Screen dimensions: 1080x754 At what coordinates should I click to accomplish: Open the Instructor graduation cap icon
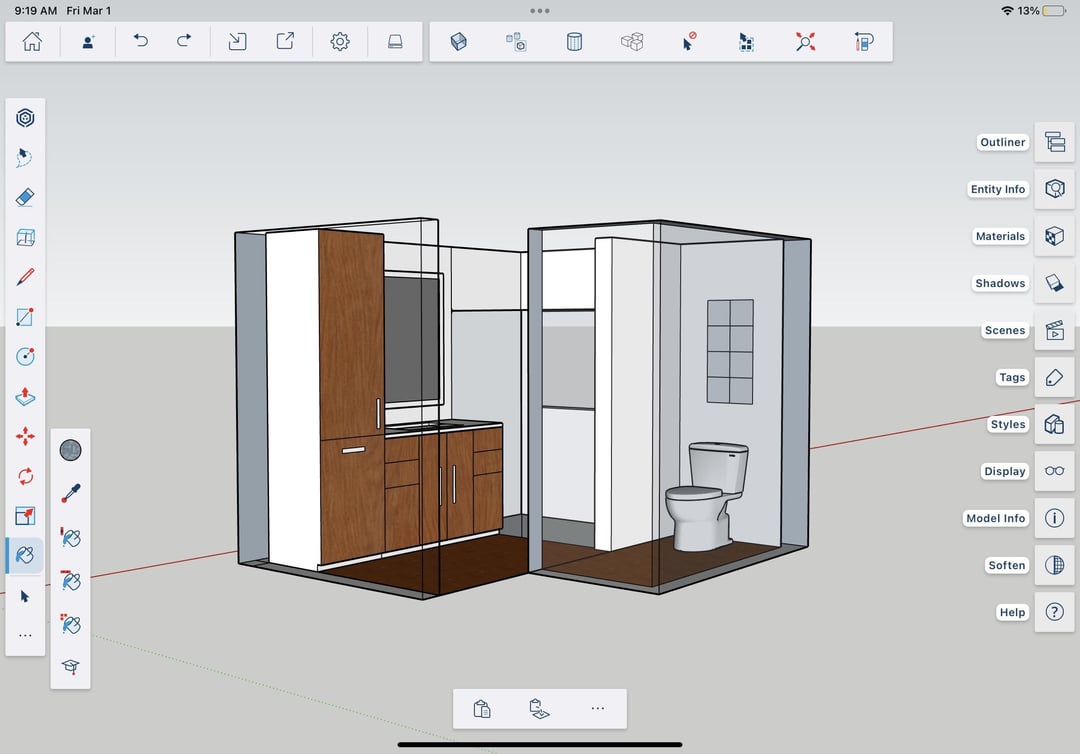70,667
